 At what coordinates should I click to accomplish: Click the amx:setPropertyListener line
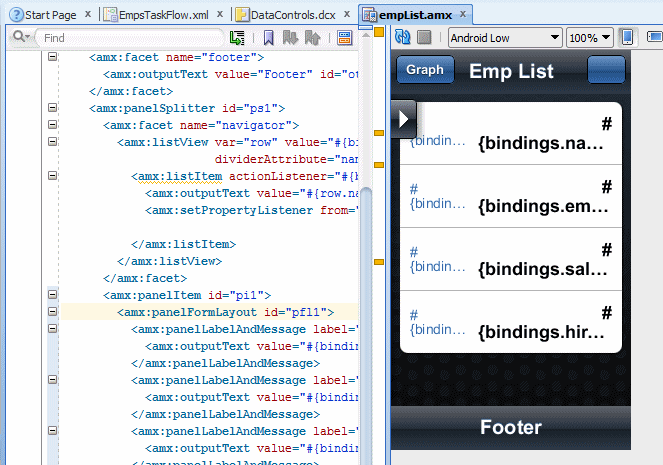[252, 211]
